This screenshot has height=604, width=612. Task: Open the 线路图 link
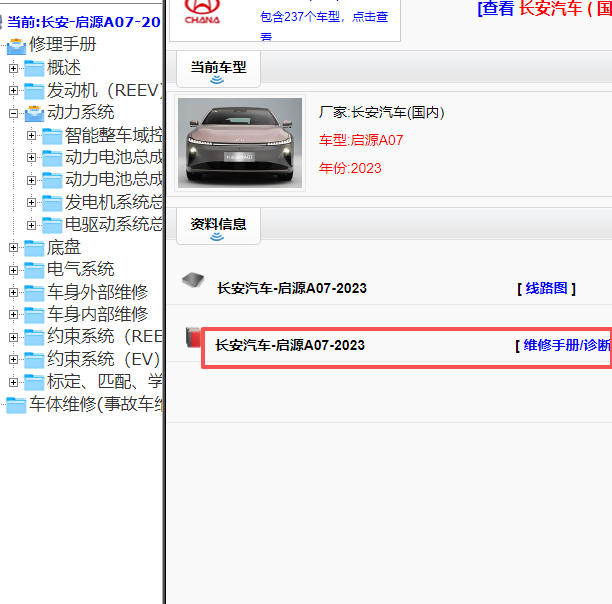[546, 288]
